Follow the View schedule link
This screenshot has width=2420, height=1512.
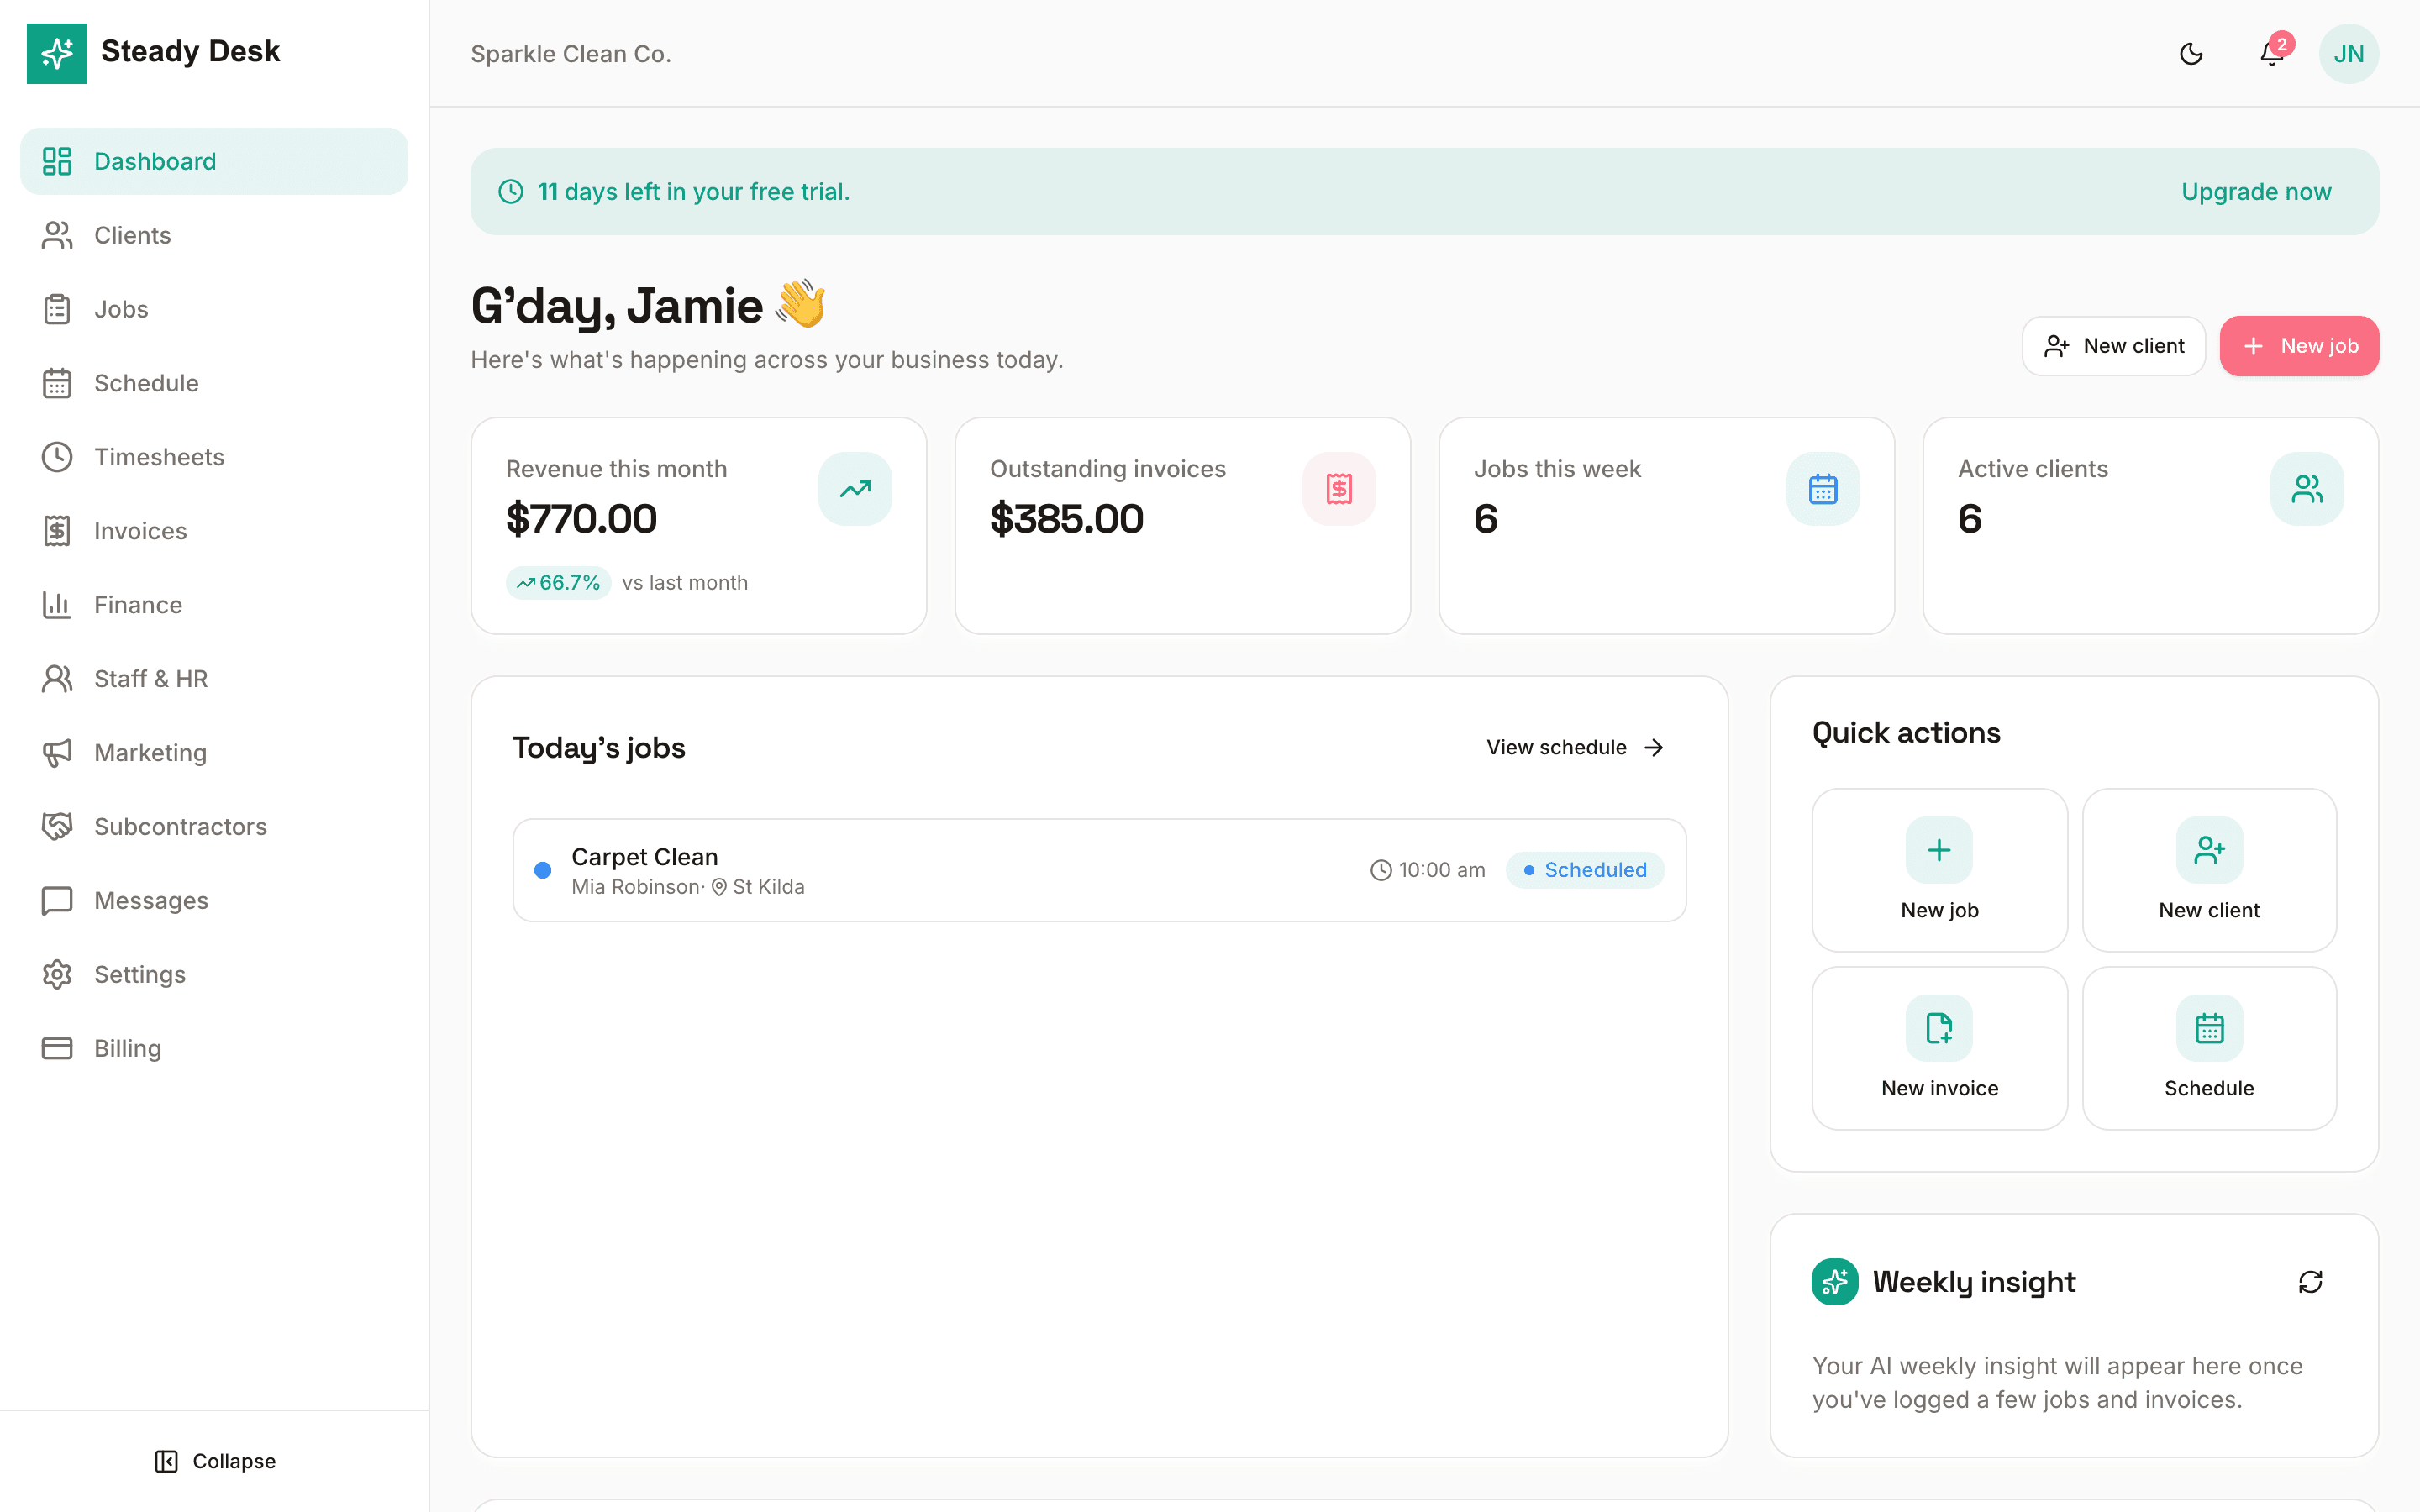click(x=1575, y=748)
